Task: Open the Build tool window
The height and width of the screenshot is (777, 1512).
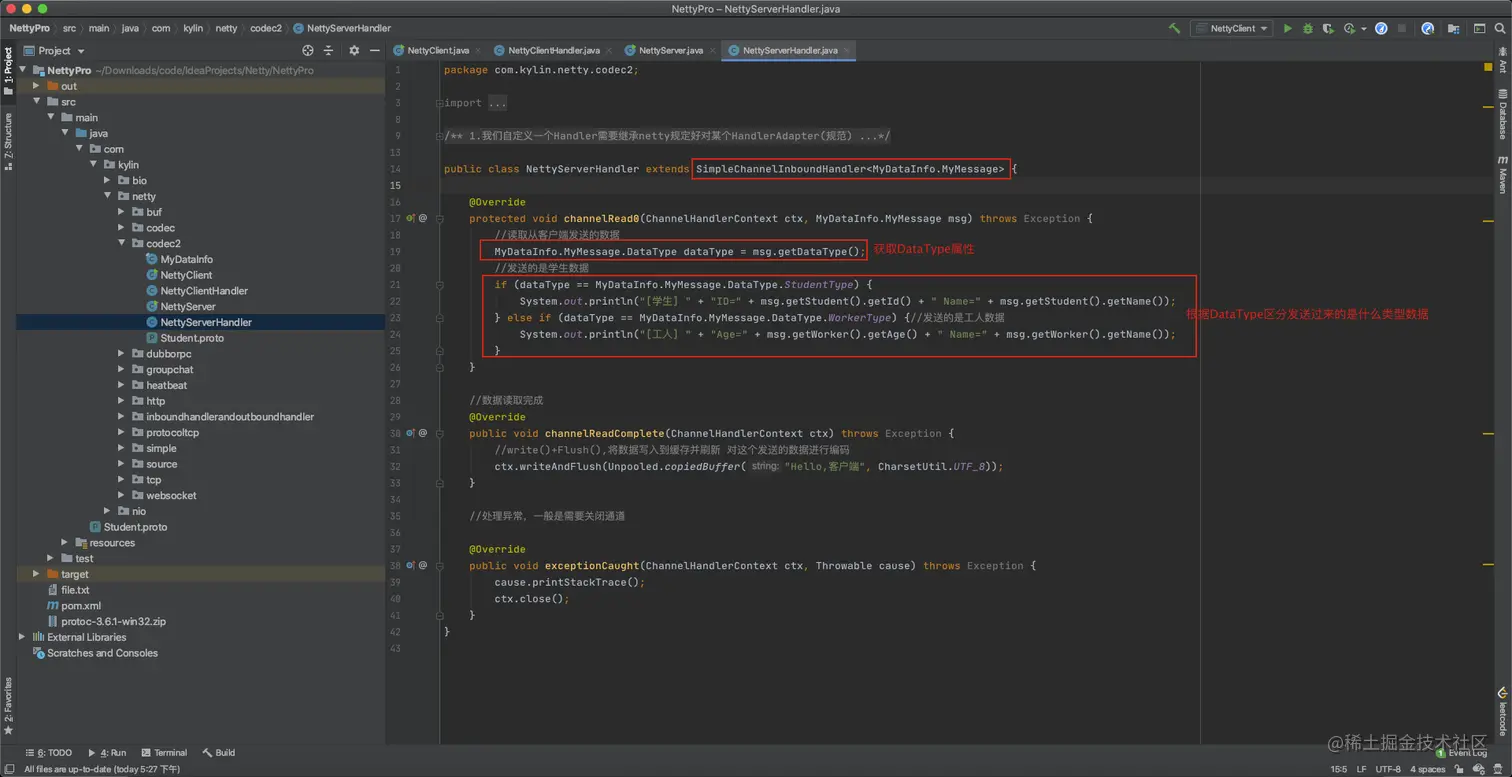Action: pyautogui.click(x=219, y=753)
